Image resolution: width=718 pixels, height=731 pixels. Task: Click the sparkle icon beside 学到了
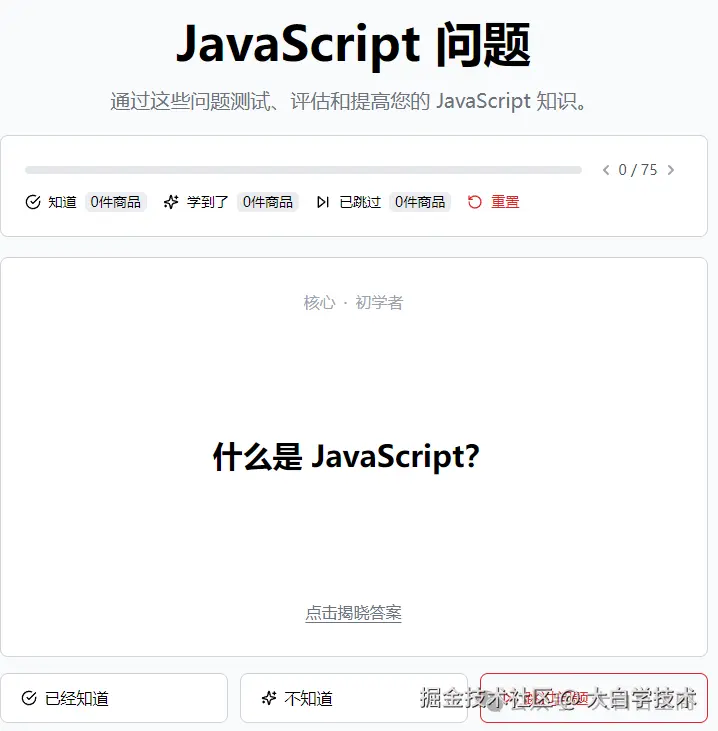[x=171, y=202]
